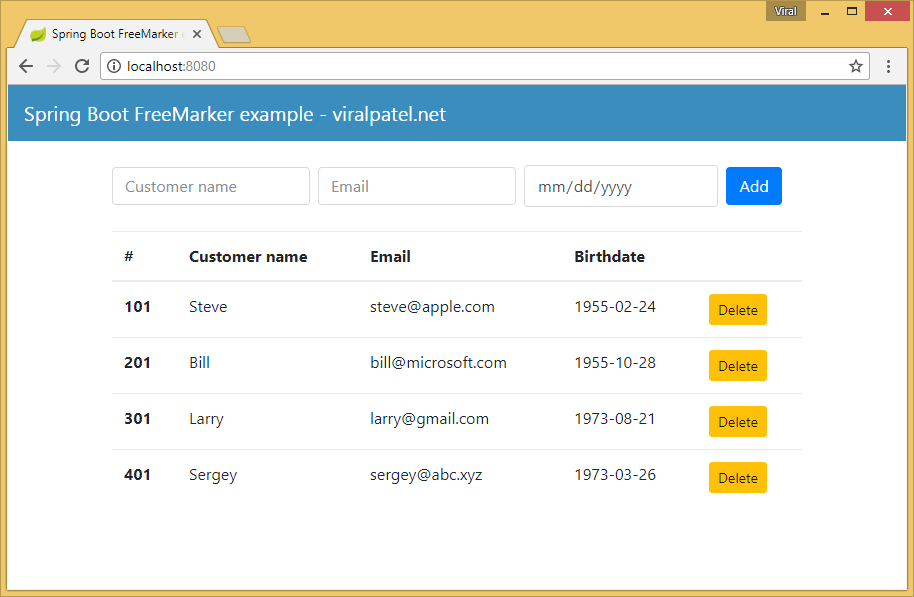Click the browser forward arrow
The width and height of the screenshot is (914, 597).
pos(54,66)
